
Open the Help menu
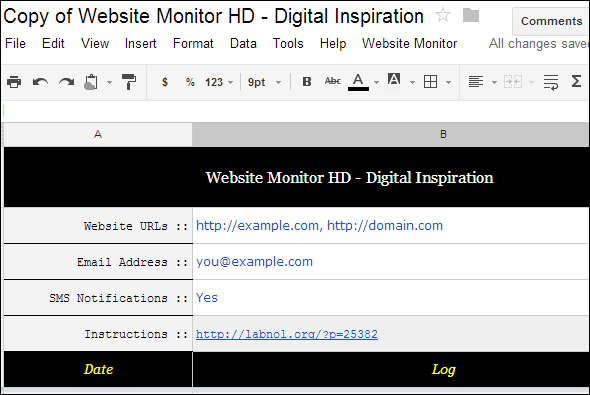(333, 44)
